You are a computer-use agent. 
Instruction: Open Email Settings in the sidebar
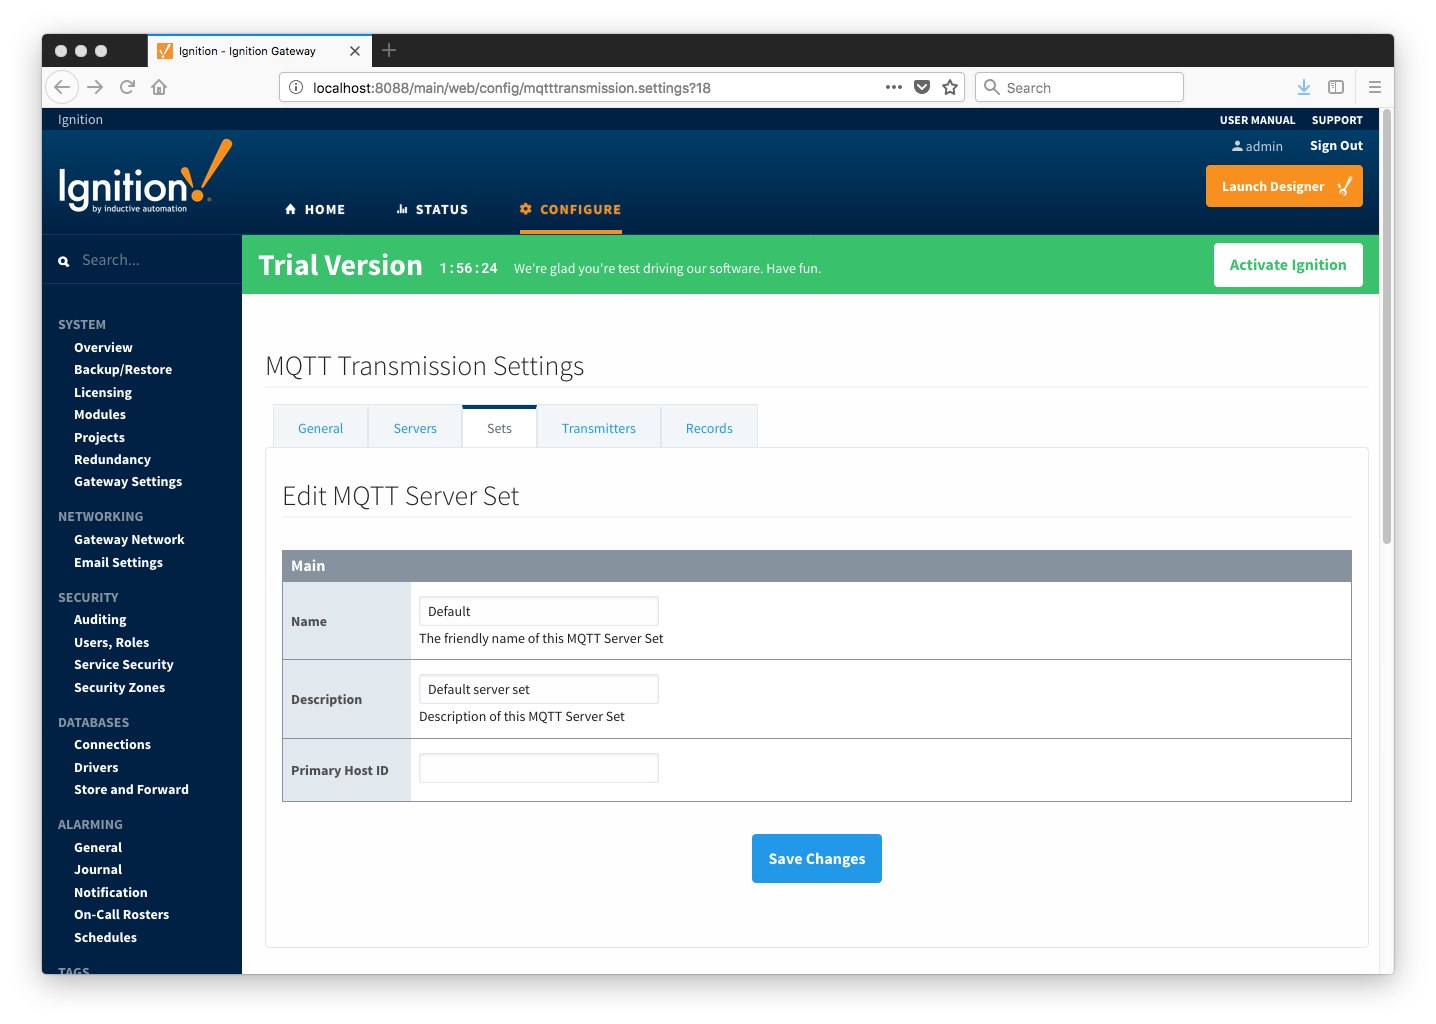118,563
